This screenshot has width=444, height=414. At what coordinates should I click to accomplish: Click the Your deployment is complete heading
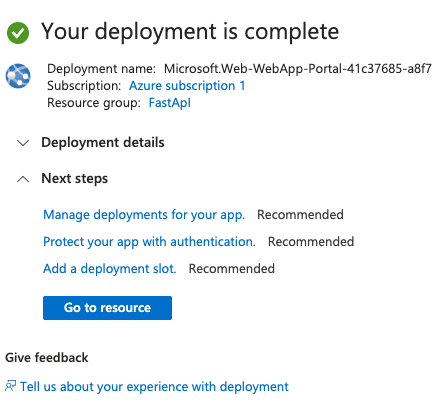[x=190, y=32]
